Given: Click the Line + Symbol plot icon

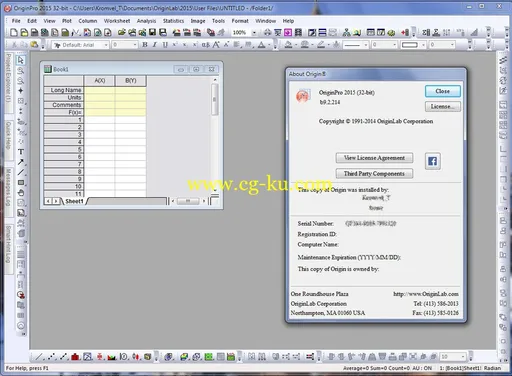Looking at the screenshot, I should pyautogui.click(x=63, y=357).
